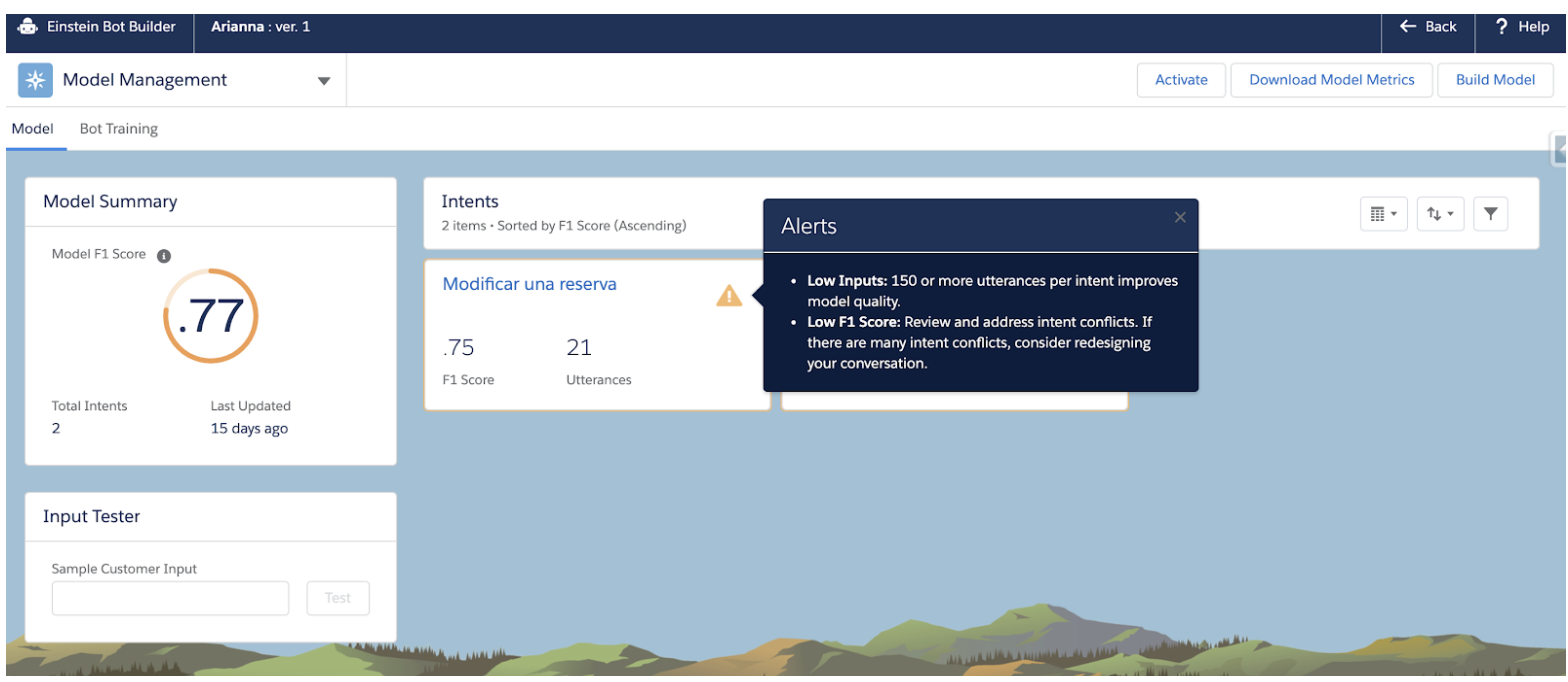Click the .77 F1 score circular gauge
1568x682 pixels.
point(210,316)
